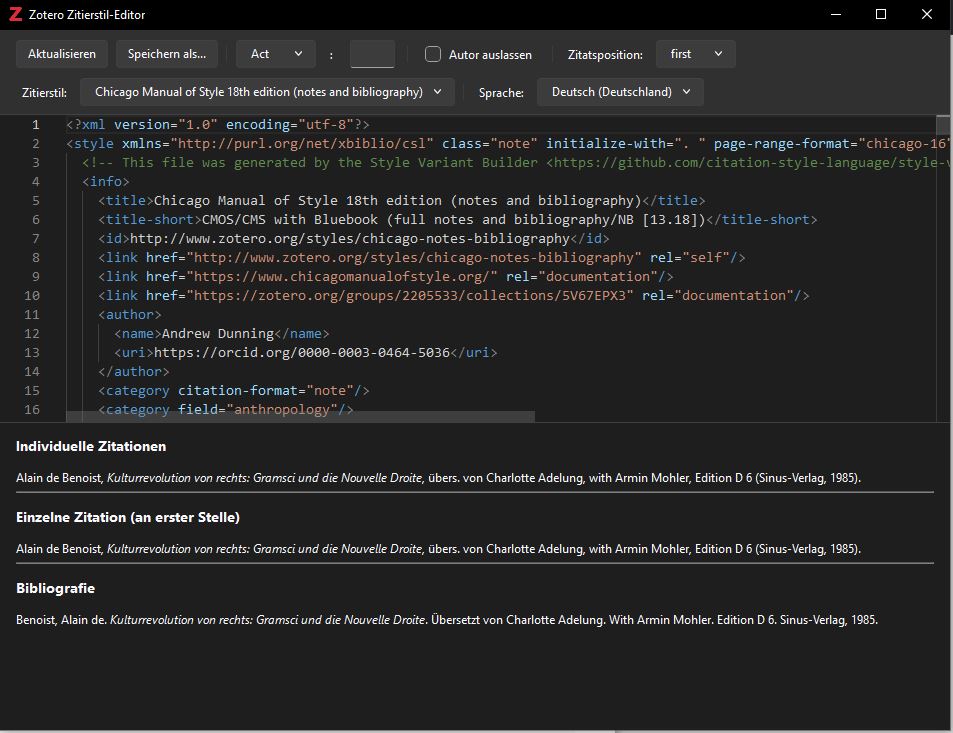Expand the Zitierstil Chicago Manual dropdown

tap(267, 92)
